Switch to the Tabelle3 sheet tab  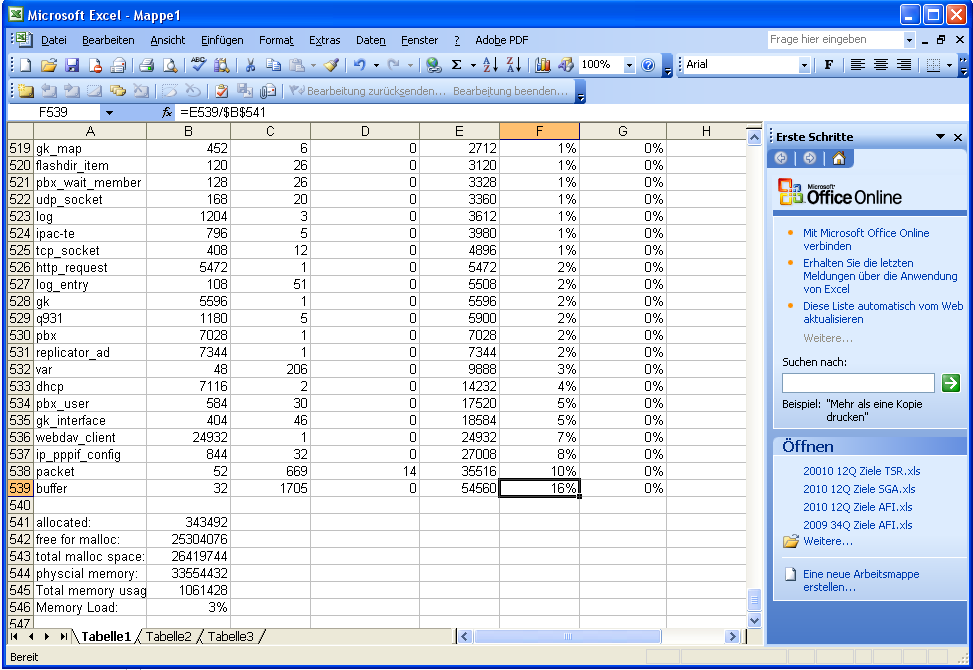pos(231,636)
